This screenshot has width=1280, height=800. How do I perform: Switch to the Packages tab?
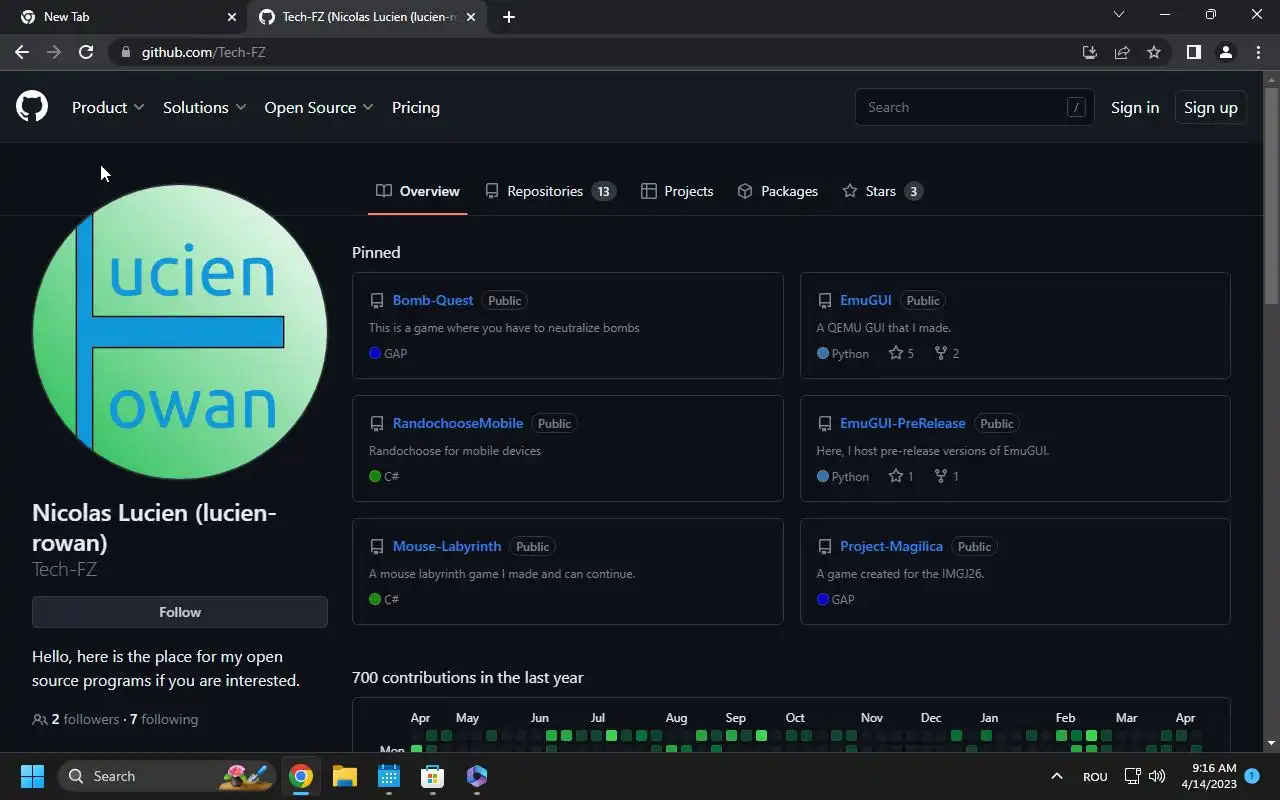click(778, 191)
